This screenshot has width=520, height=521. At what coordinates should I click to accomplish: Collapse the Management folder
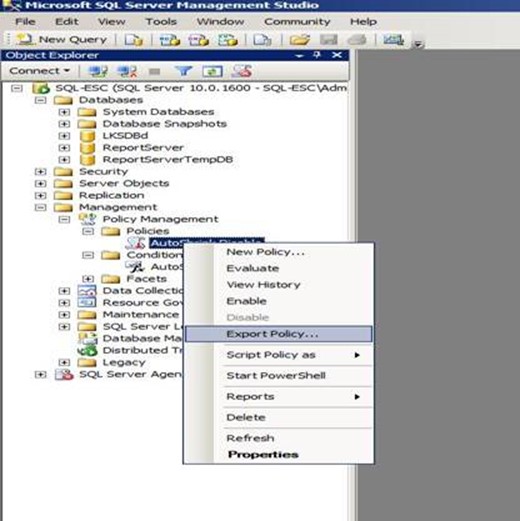[x=40, y=207]
